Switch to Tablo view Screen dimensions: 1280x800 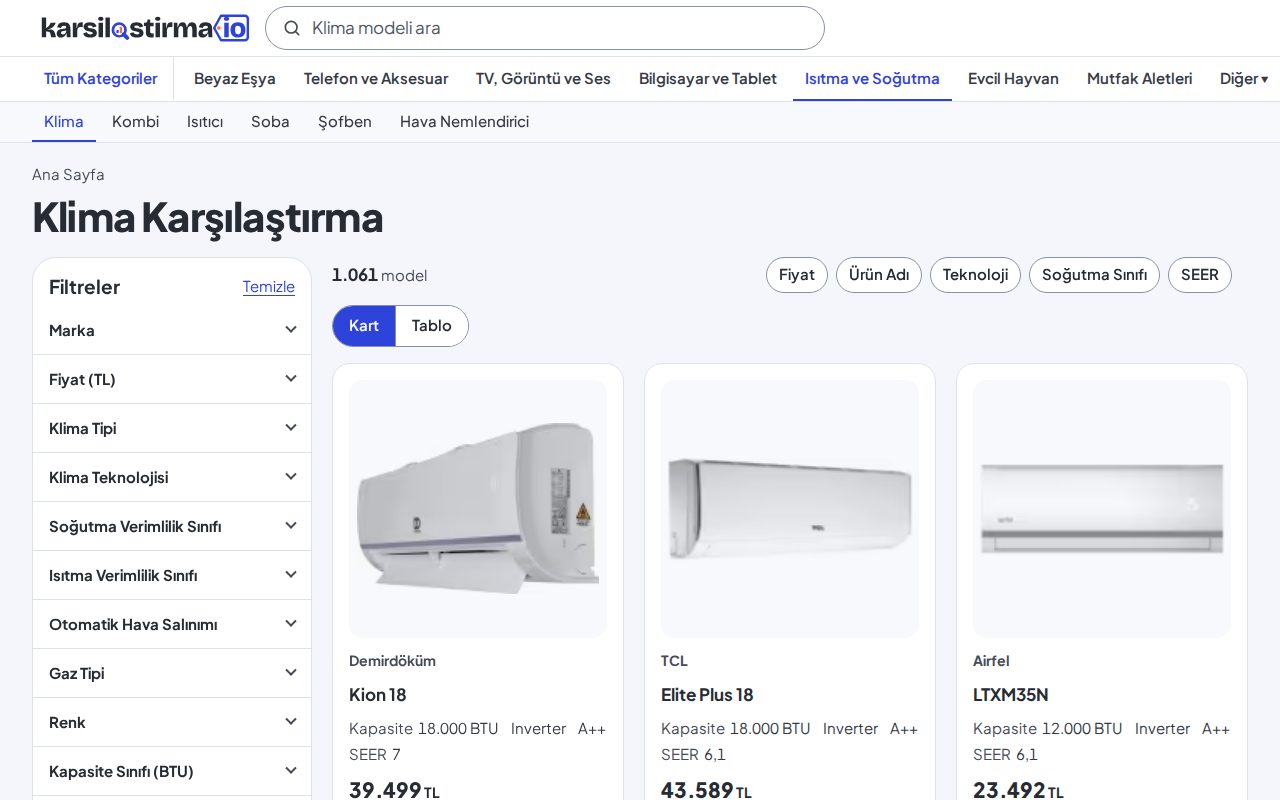pos(432,326)
